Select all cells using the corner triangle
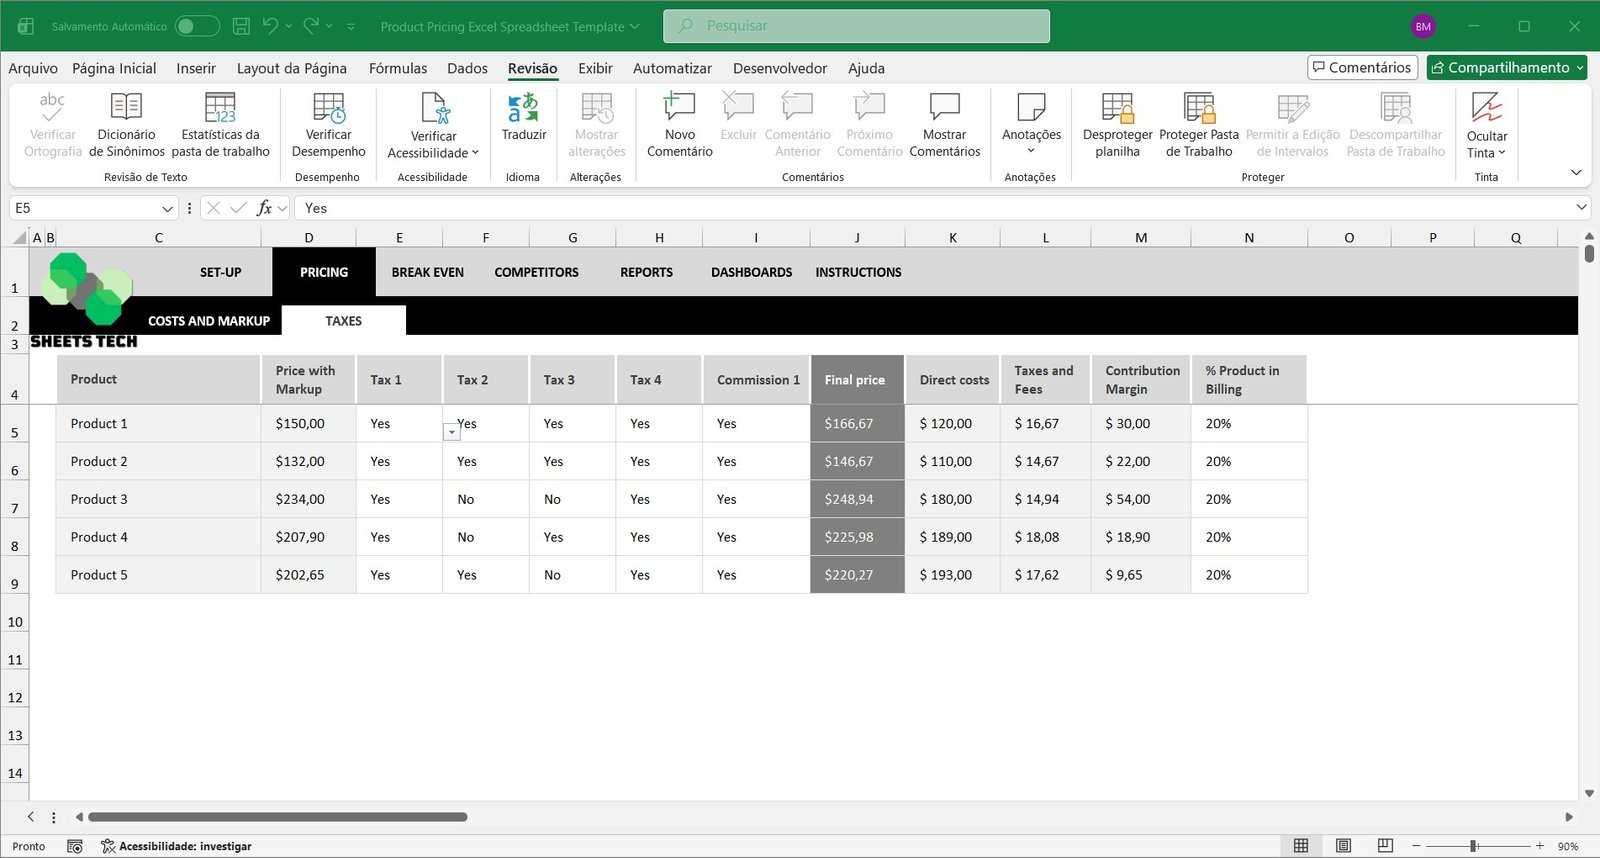This screenshot has width=1600, height=858. click(x=19, y=238)
